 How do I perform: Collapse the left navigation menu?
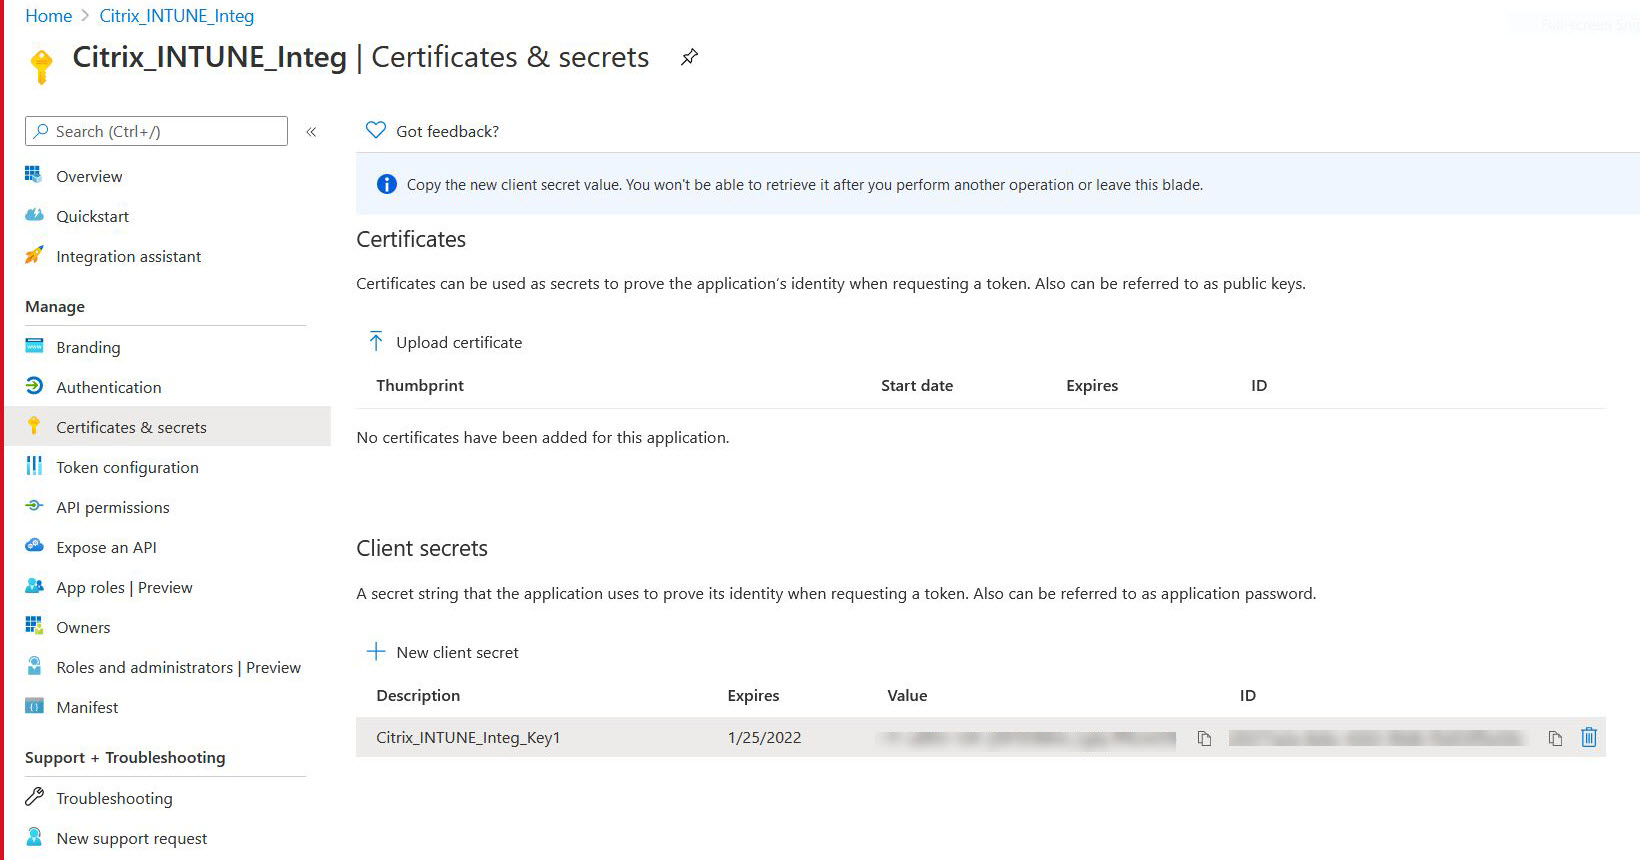[311, 132]
